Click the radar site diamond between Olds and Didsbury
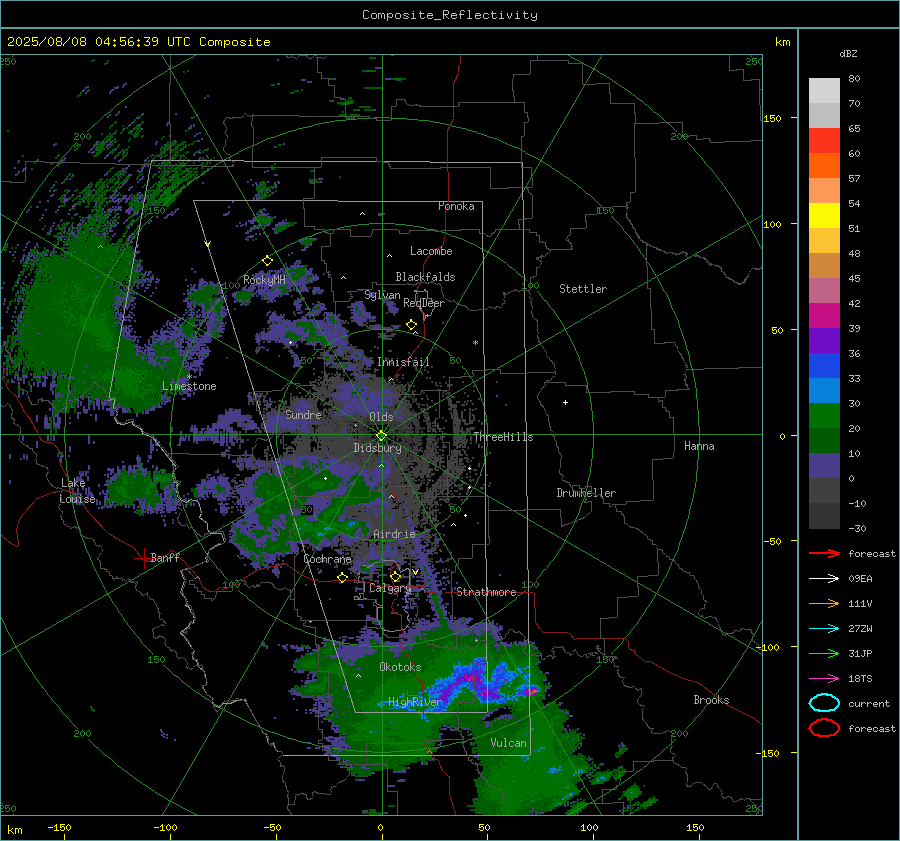900x841 pixels. [x=381, y=435]
